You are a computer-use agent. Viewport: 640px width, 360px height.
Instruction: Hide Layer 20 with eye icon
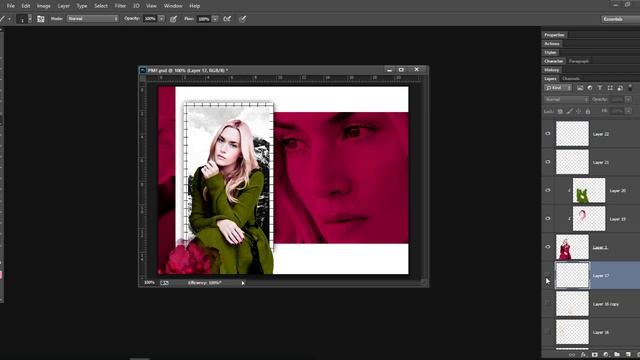click(548, 190)
